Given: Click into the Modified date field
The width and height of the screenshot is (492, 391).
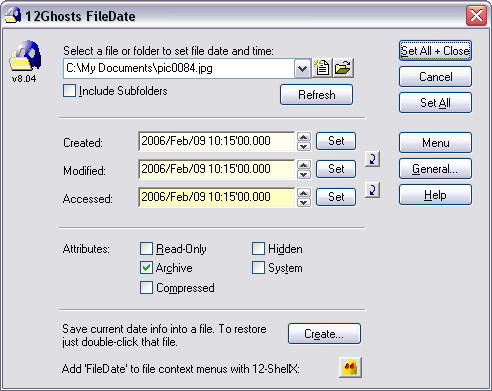Looking at the screenshot, I should pos(217,169).
